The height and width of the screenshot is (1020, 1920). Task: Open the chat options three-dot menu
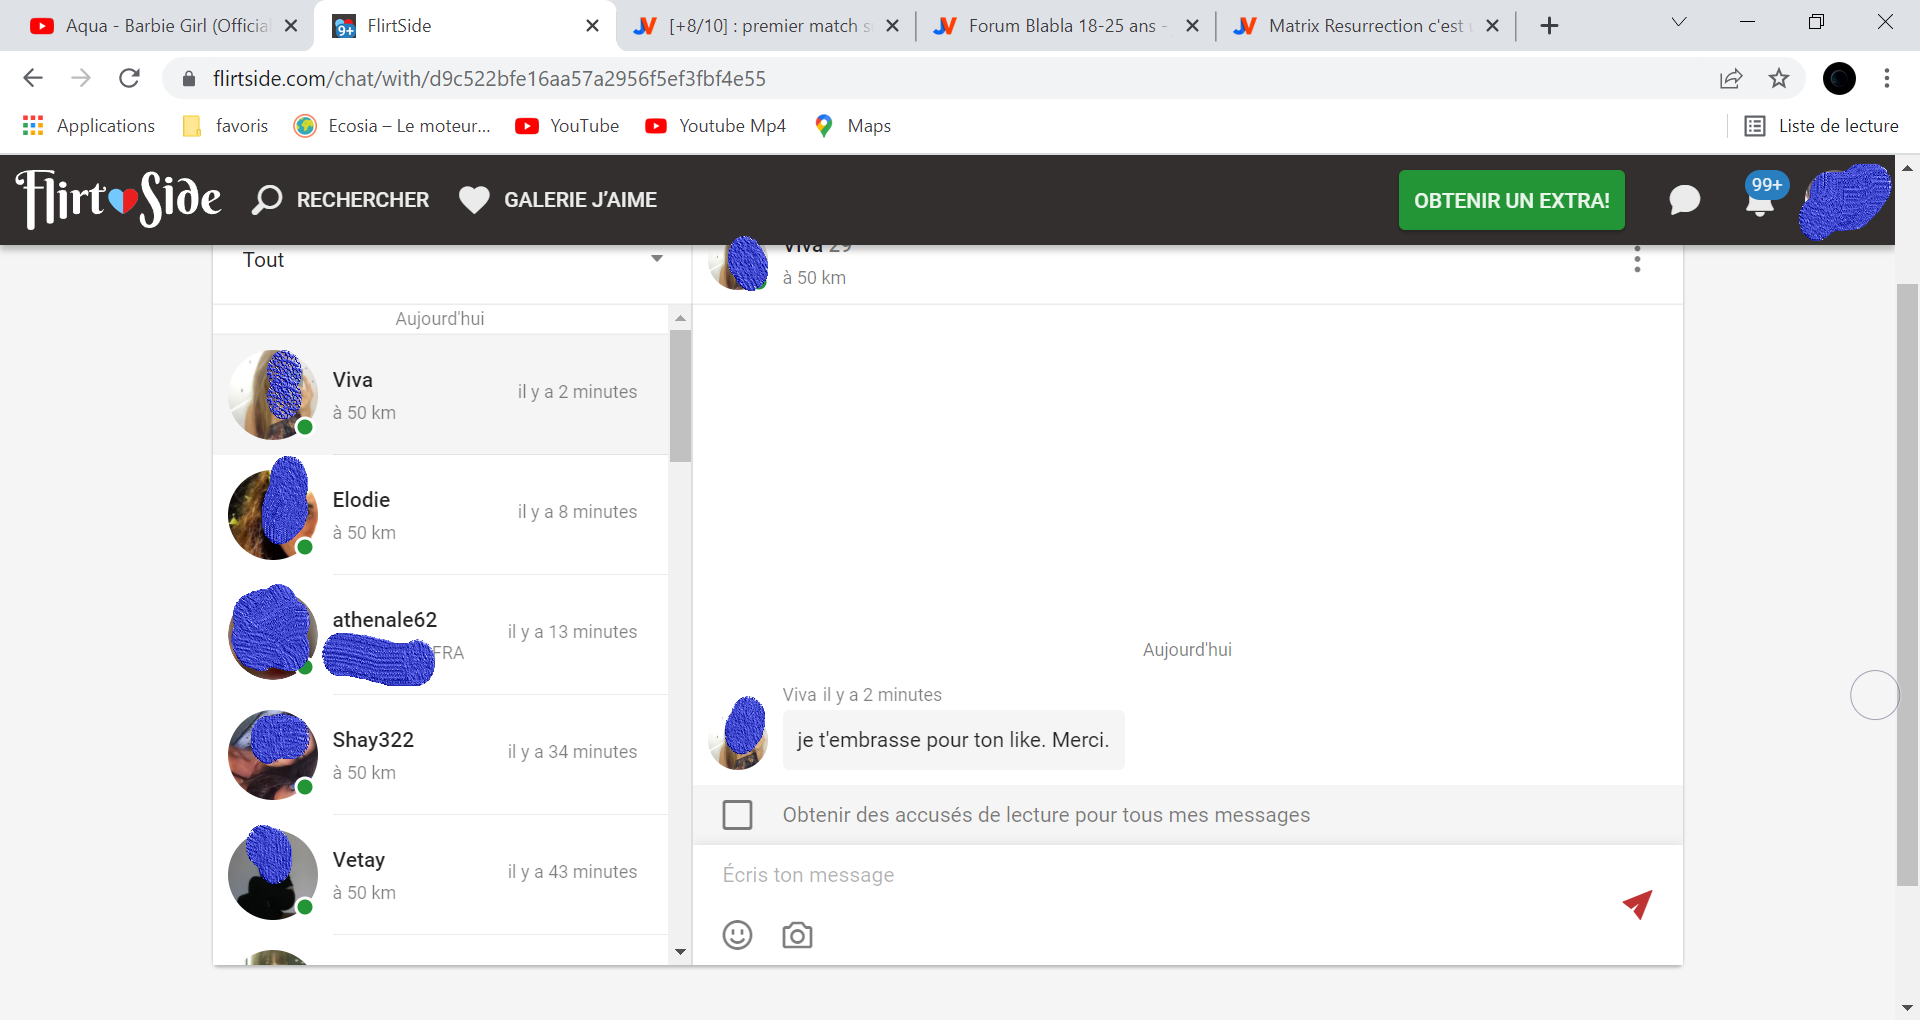(1637, 260)
